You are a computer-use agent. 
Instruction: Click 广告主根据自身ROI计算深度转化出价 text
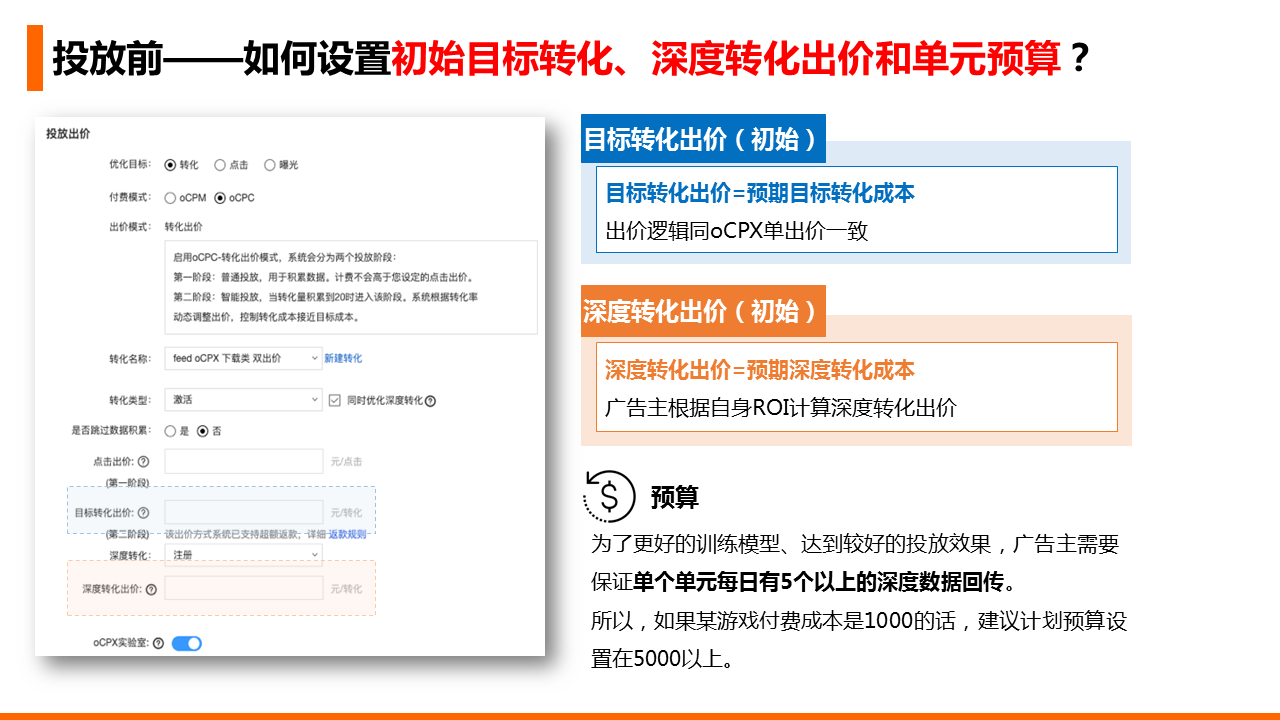pyautogui.click(x=781, y=408)
